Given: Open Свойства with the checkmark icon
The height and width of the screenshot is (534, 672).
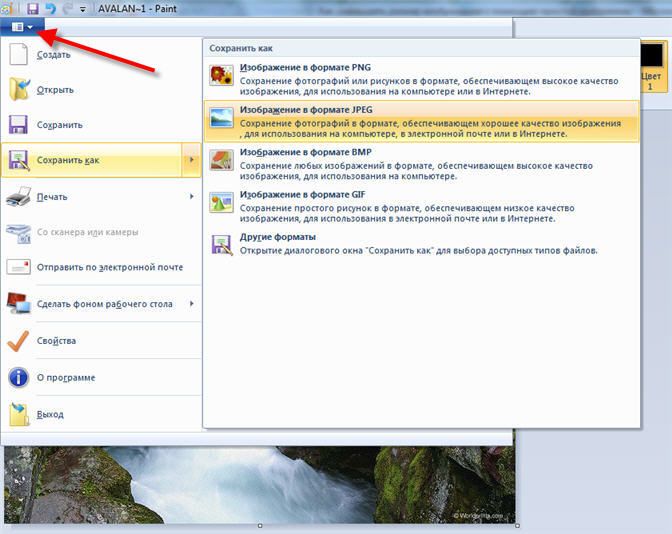Looking at the screenshot, I should click(x=101, y=341).
